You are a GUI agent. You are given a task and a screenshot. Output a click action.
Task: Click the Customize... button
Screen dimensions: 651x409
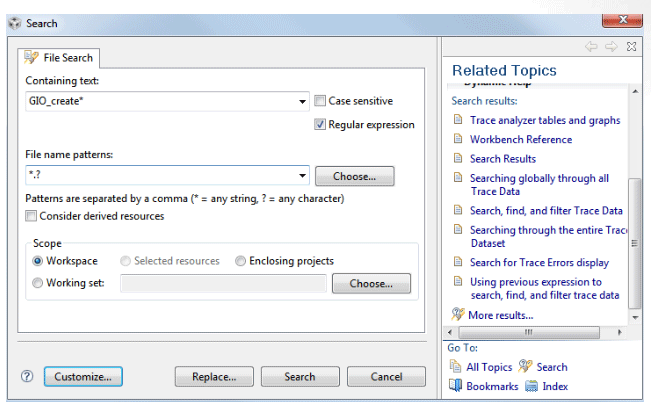(88, 377)
